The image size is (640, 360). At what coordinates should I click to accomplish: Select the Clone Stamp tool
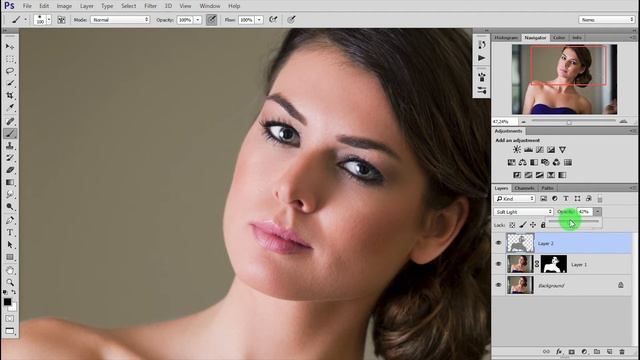point(10,146)
